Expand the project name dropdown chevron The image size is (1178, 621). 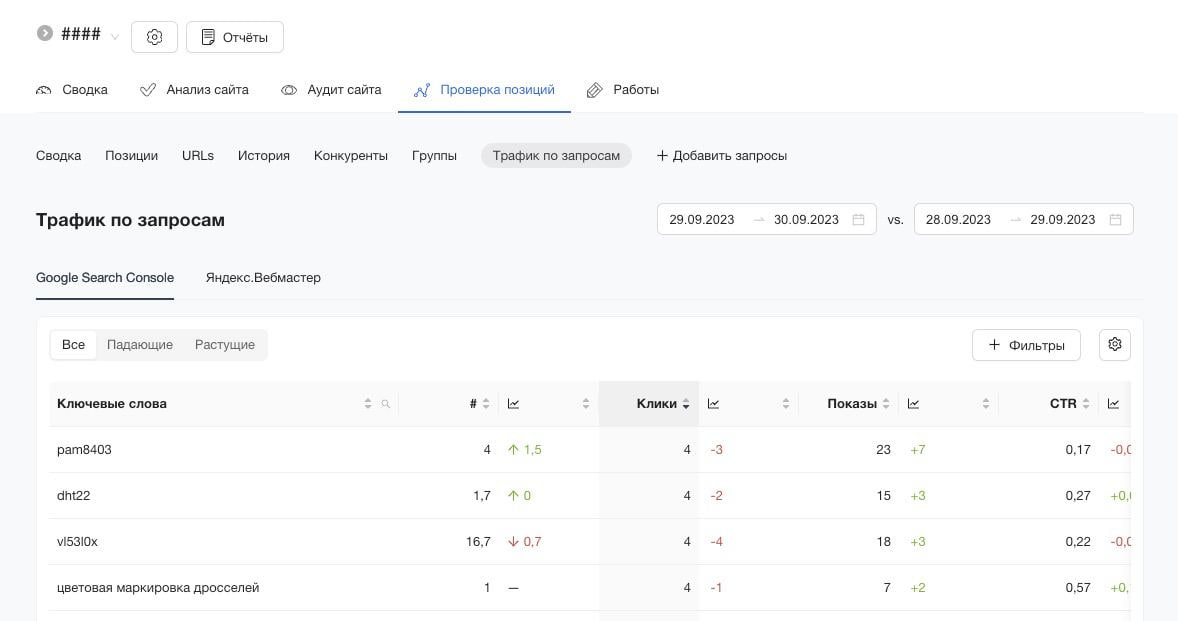point(115,37)
